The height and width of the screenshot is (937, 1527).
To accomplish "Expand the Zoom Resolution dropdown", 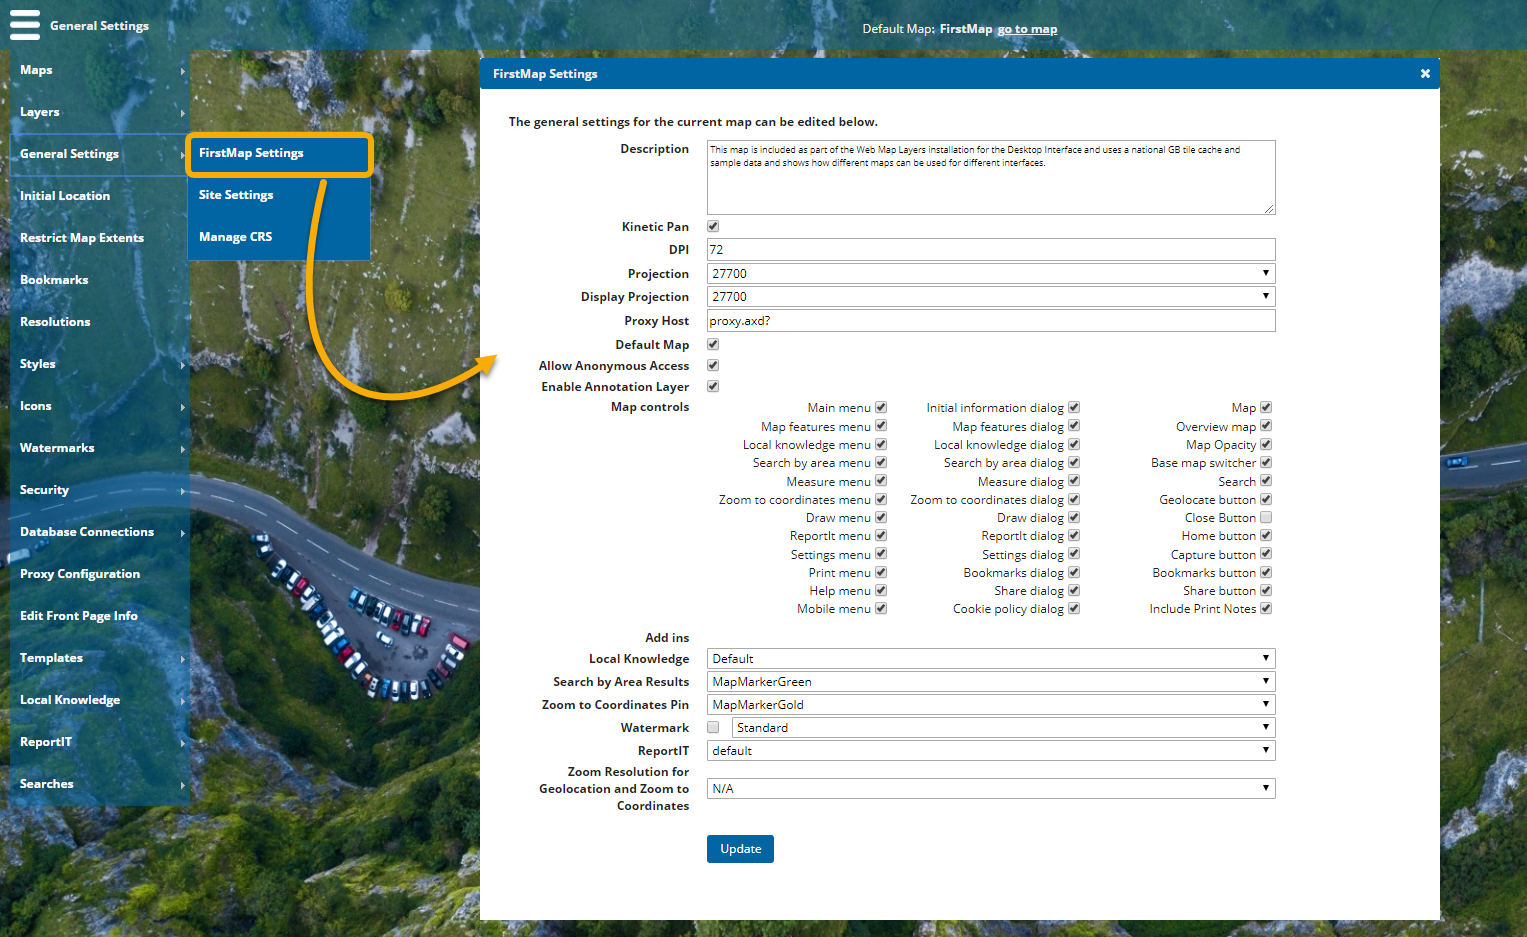I will pyautogui.click(x=990, y=789).
